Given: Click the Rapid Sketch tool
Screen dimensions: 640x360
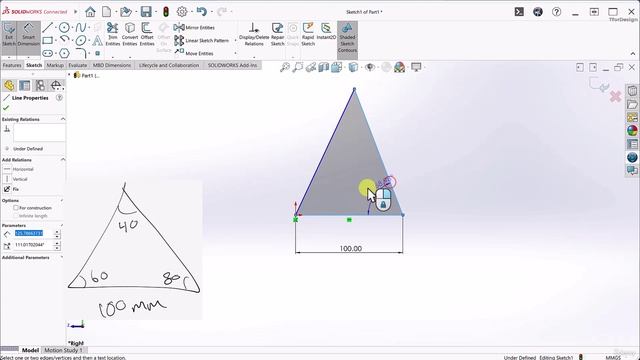Looking at the screenshot, I should tap(308, 34).
